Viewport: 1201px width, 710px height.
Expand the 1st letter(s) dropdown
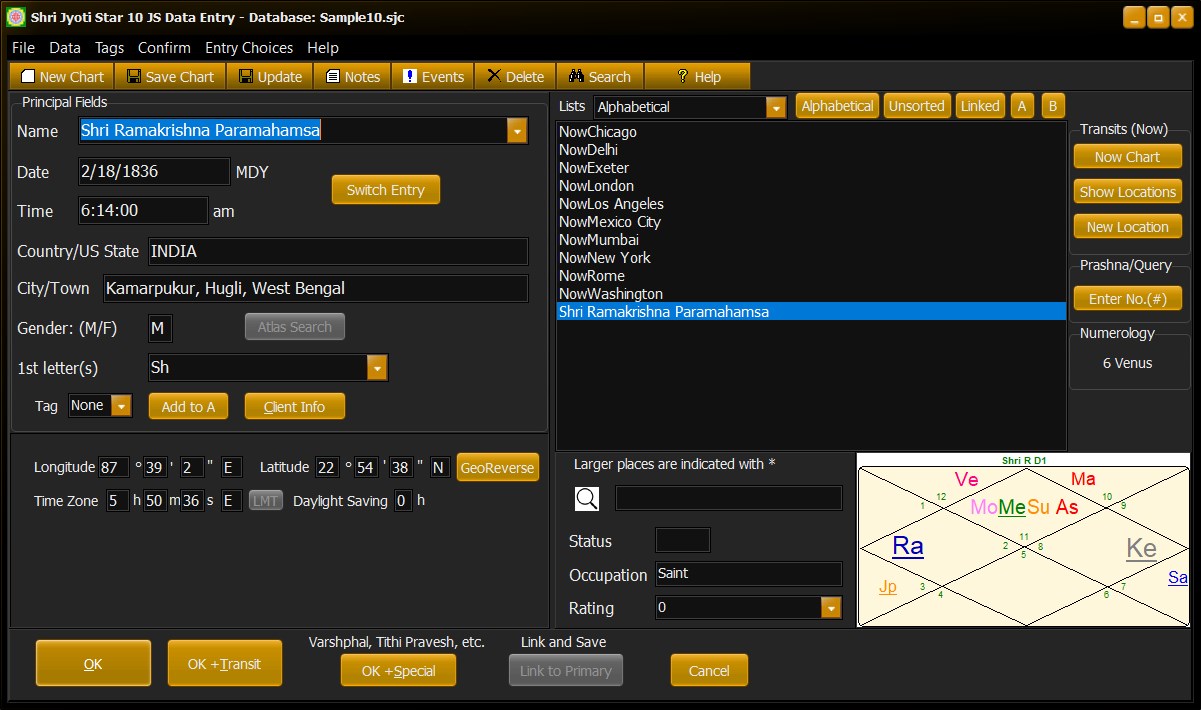coord(378,368)
